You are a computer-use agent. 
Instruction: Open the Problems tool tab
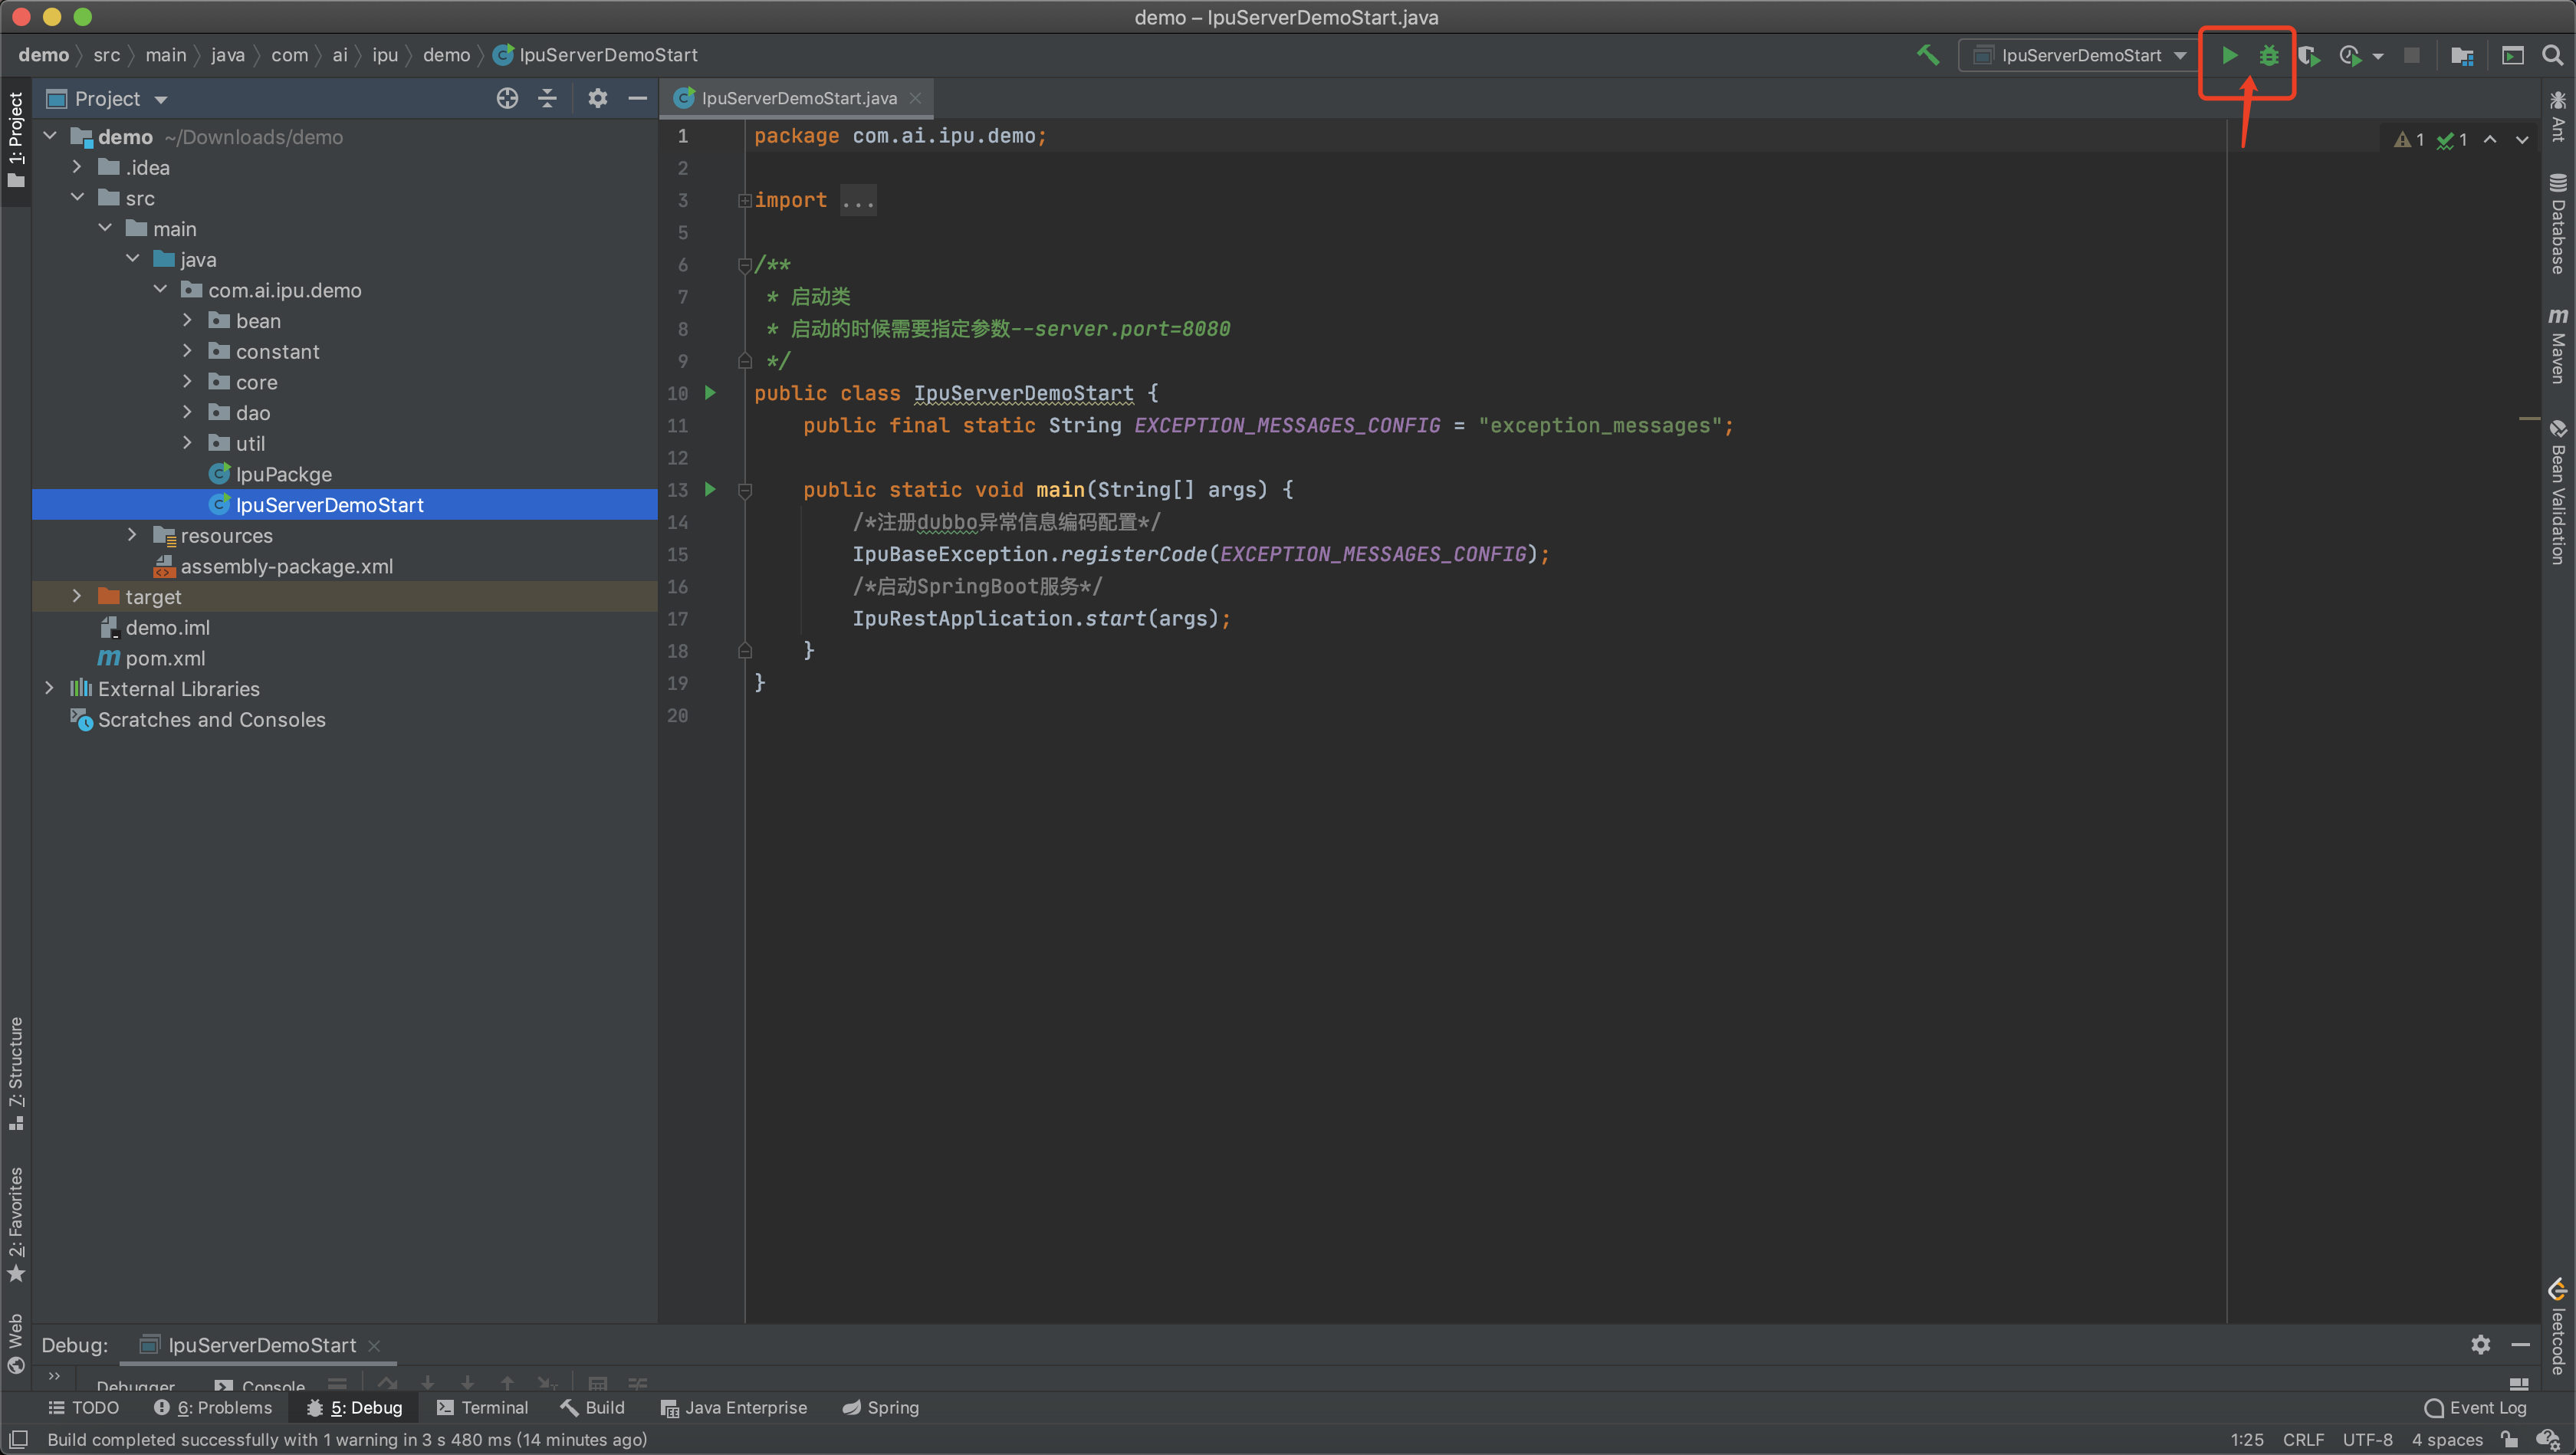213,1407
